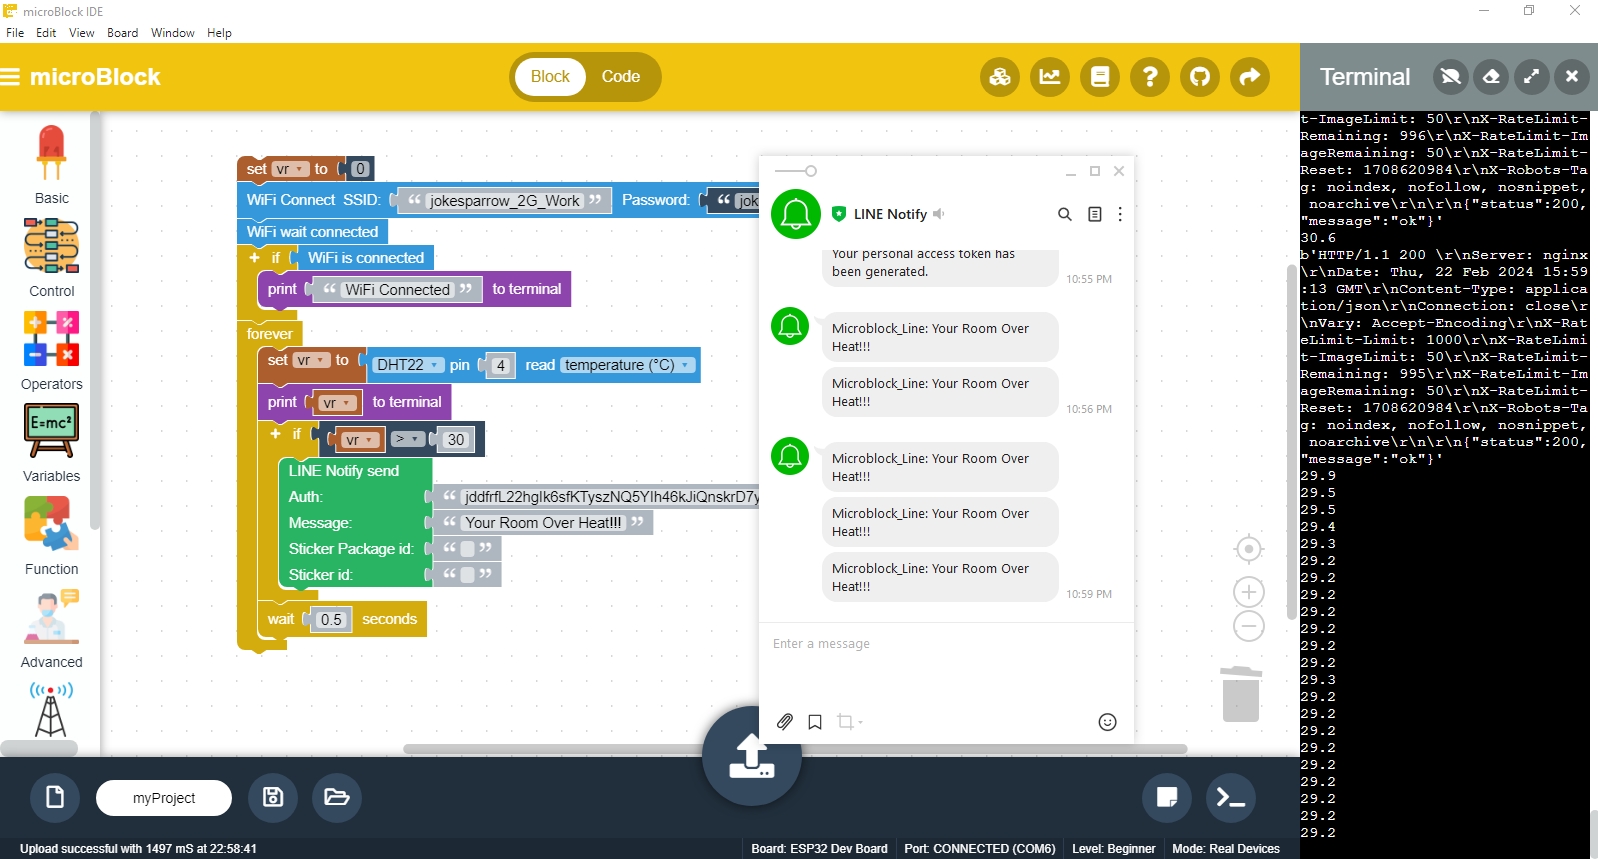Switch to Code view
The width and height of the screenshot is (1598, 859).
point(621,77)
